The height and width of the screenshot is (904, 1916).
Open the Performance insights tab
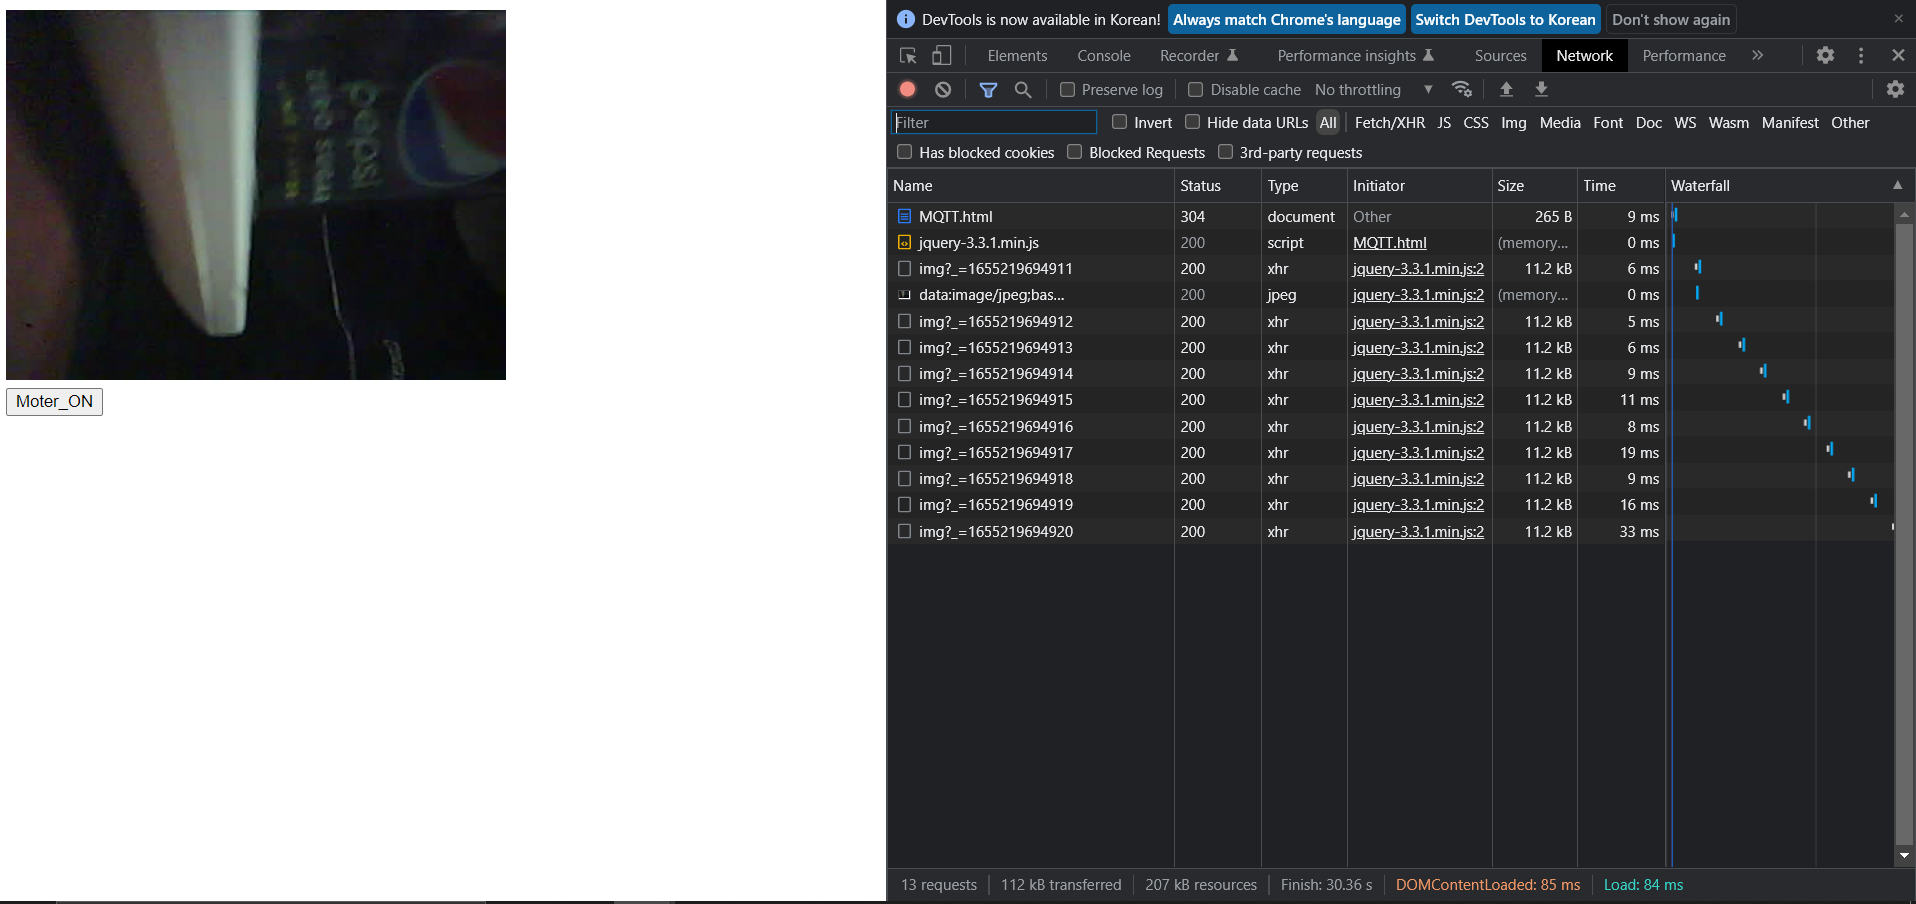(x=1355, y=56)
